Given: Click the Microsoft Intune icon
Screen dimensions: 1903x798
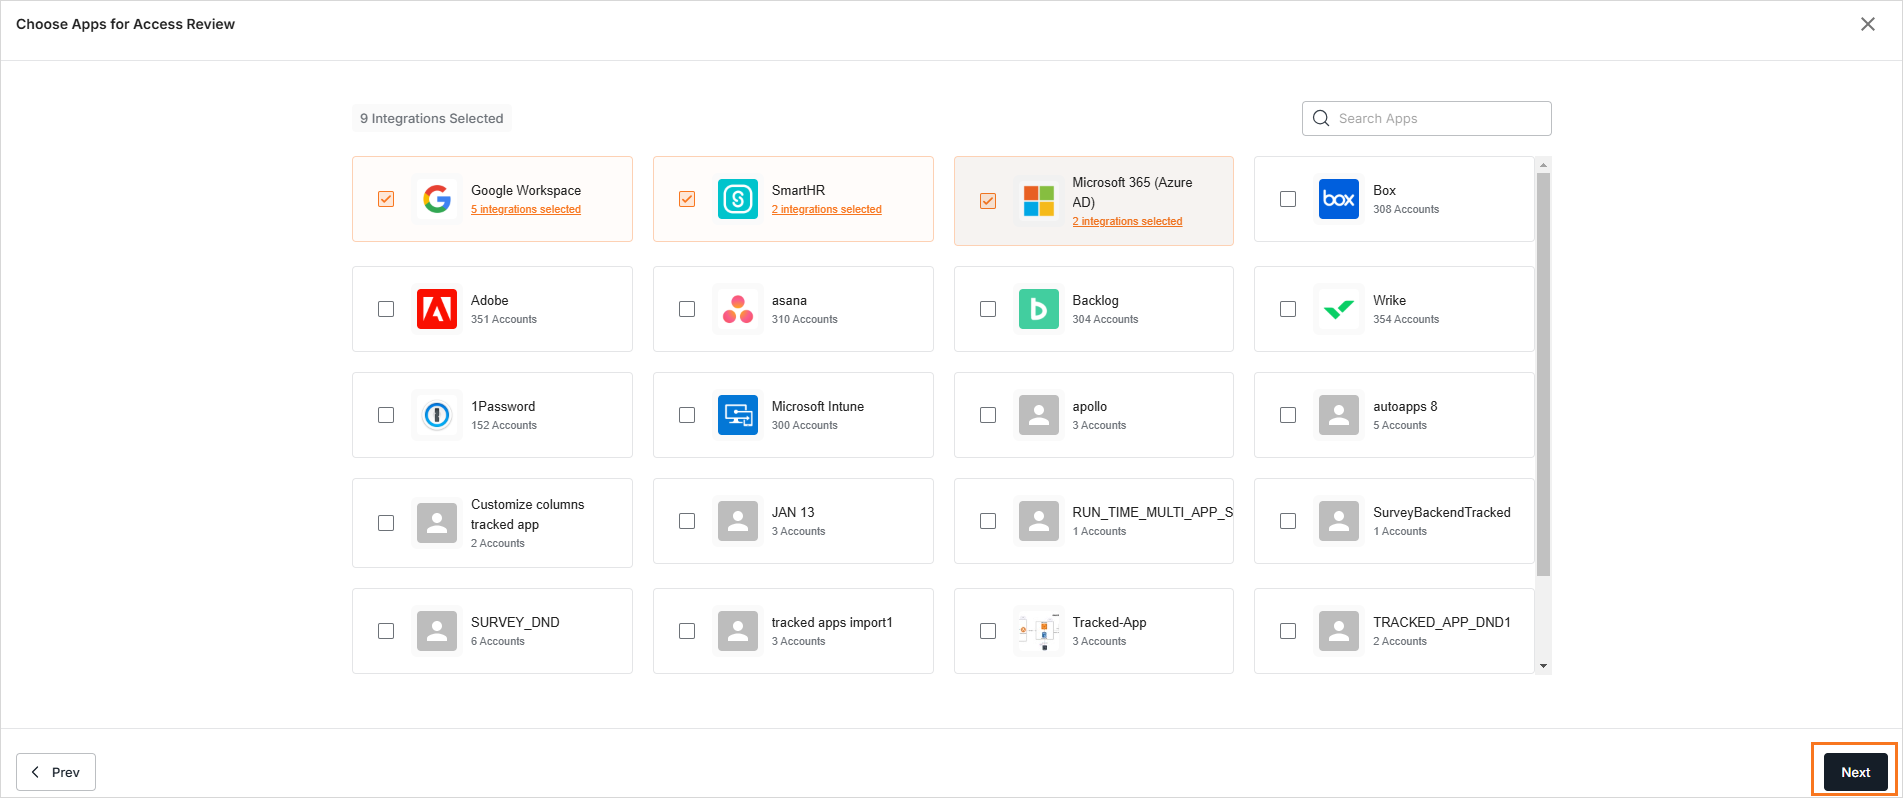Looking at the screenshot, I should [x=738, y=415].
